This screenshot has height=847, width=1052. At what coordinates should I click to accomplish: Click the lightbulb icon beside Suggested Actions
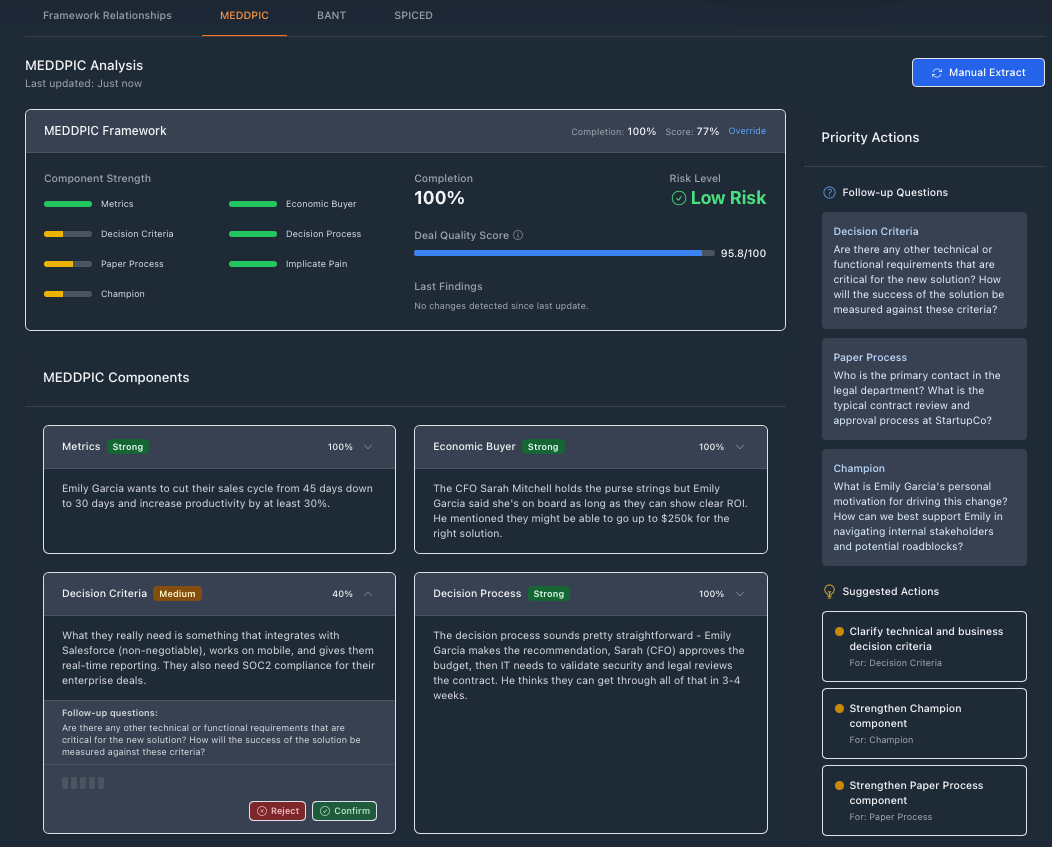coord(829,591)
